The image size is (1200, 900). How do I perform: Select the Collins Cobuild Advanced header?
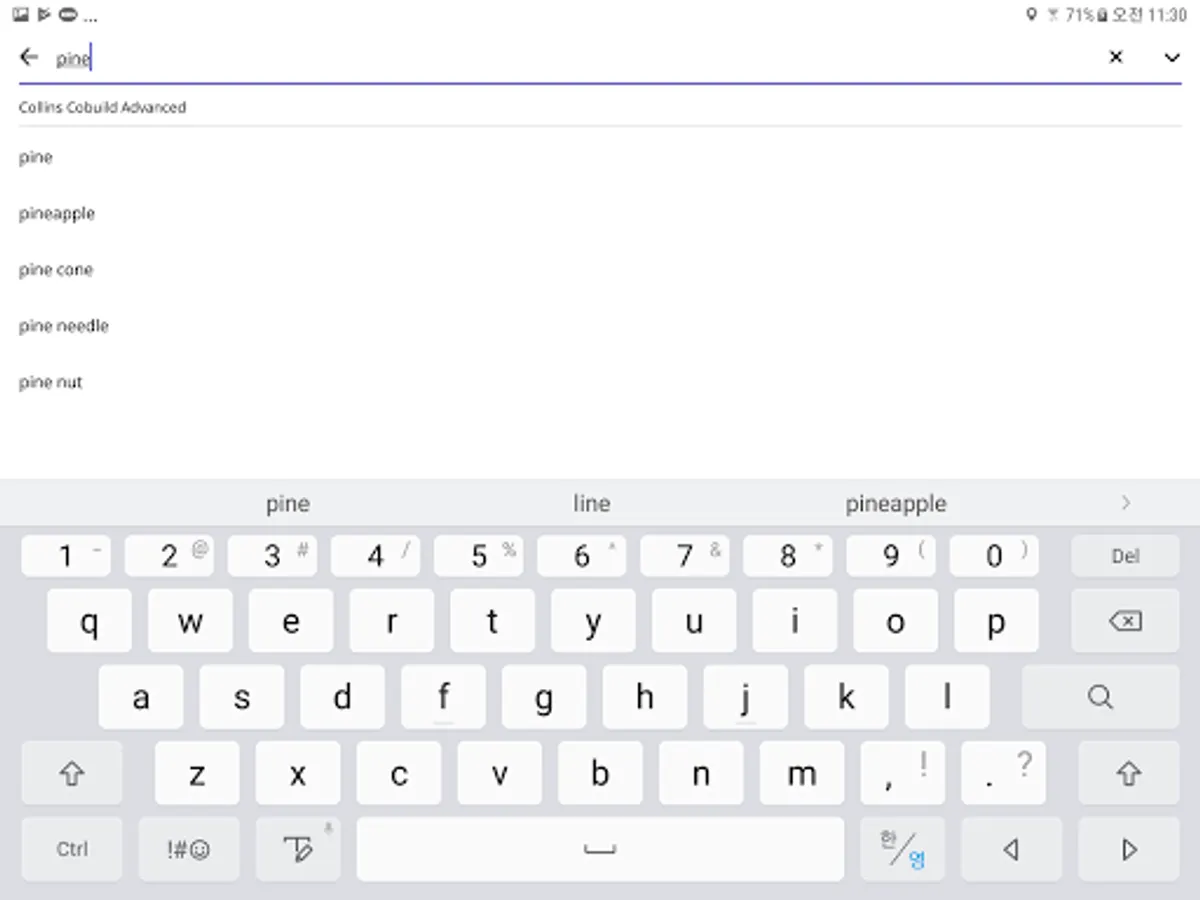[x=102, y=107]
